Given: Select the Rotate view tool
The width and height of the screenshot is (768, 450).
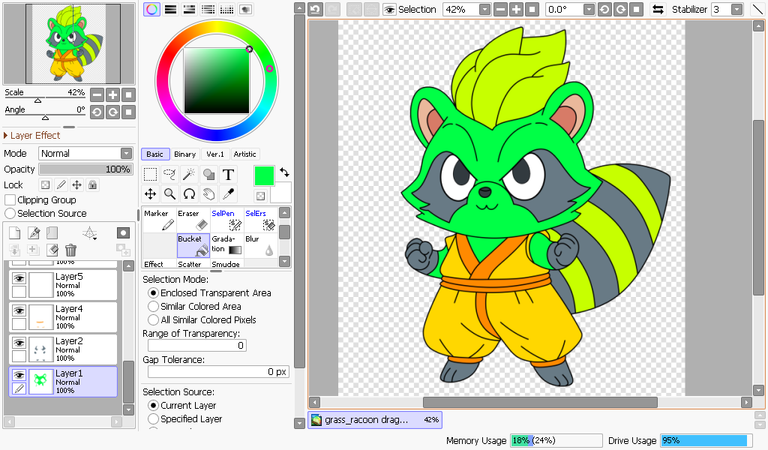Looking at the screenshot, I should [189, 194].
